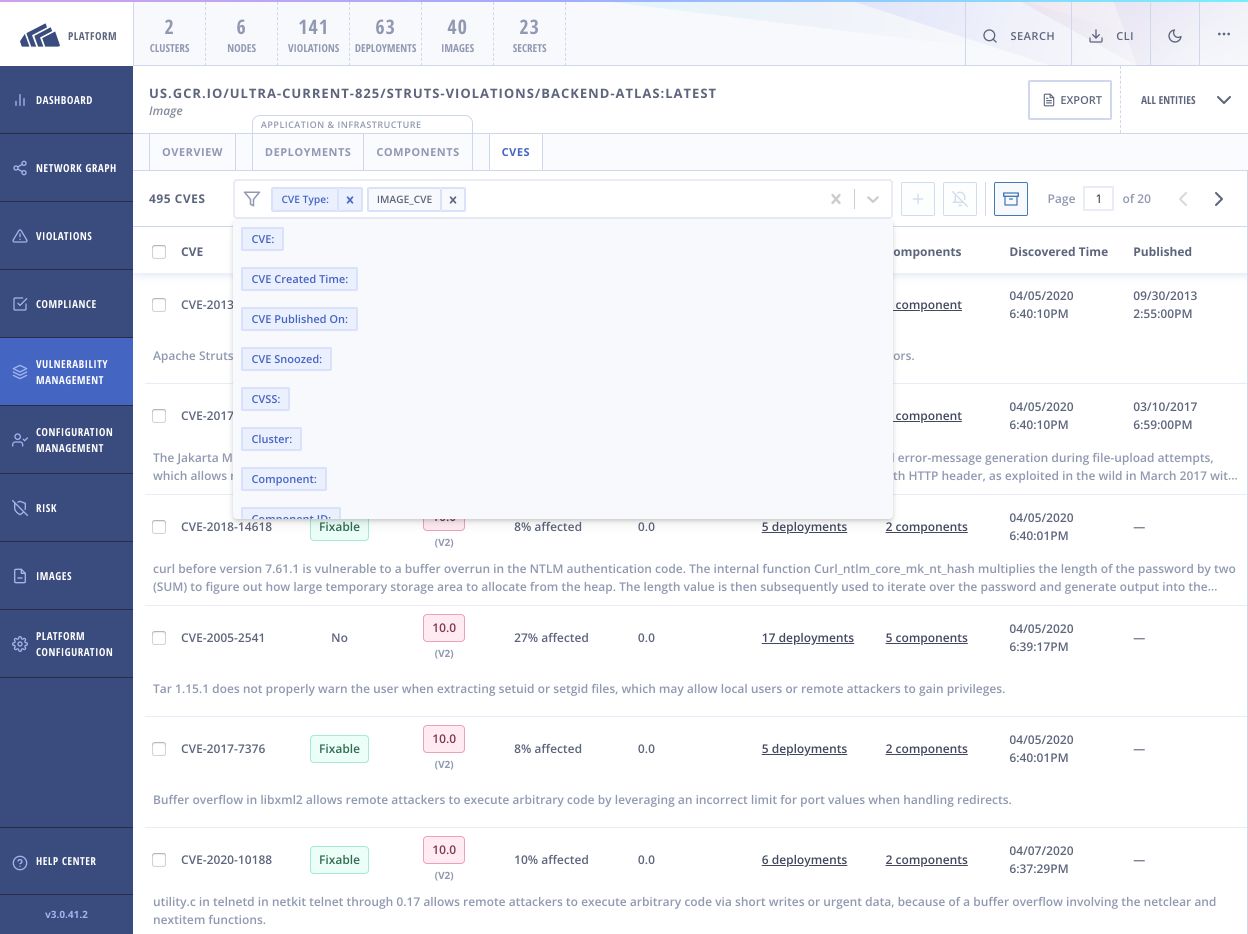Switch to the Components tab
Viewport: 1248px width, 934px height.
point(418,152)
